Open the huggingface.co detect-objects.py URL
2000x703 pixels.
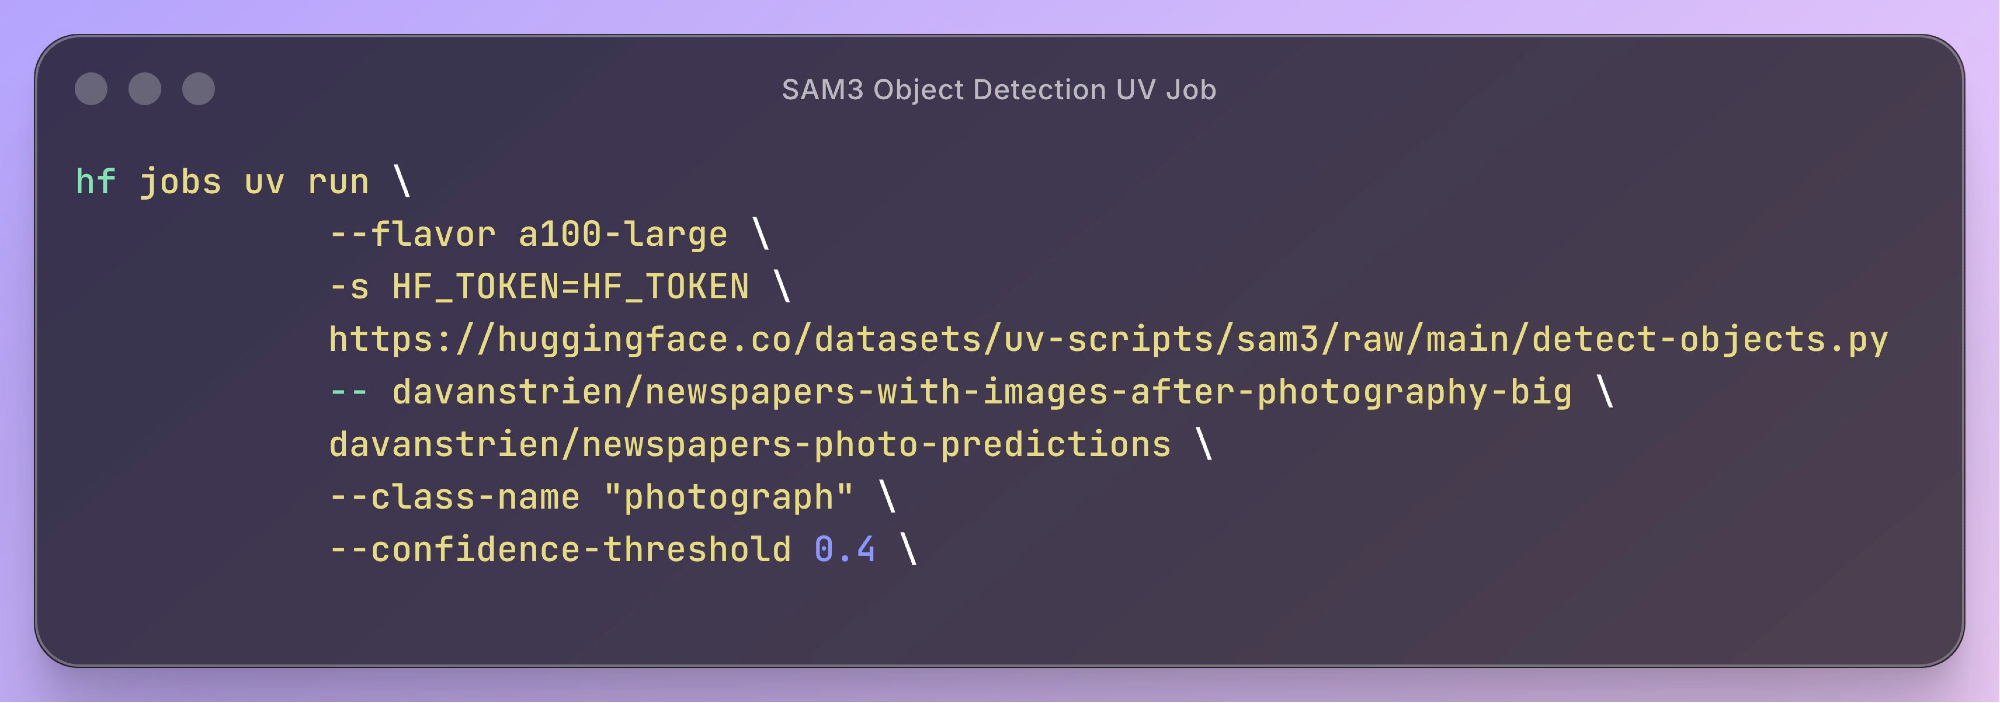pyautogui.click(x=1108, y=340)
